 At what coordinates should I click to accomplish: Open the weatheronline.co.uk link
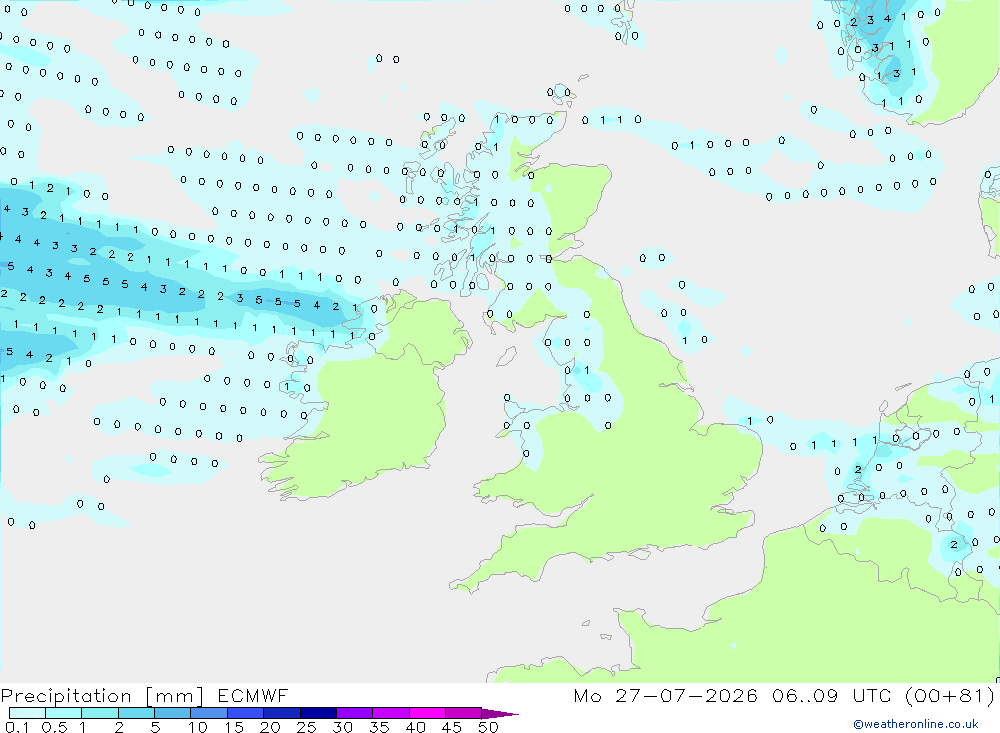pos(916,724)
